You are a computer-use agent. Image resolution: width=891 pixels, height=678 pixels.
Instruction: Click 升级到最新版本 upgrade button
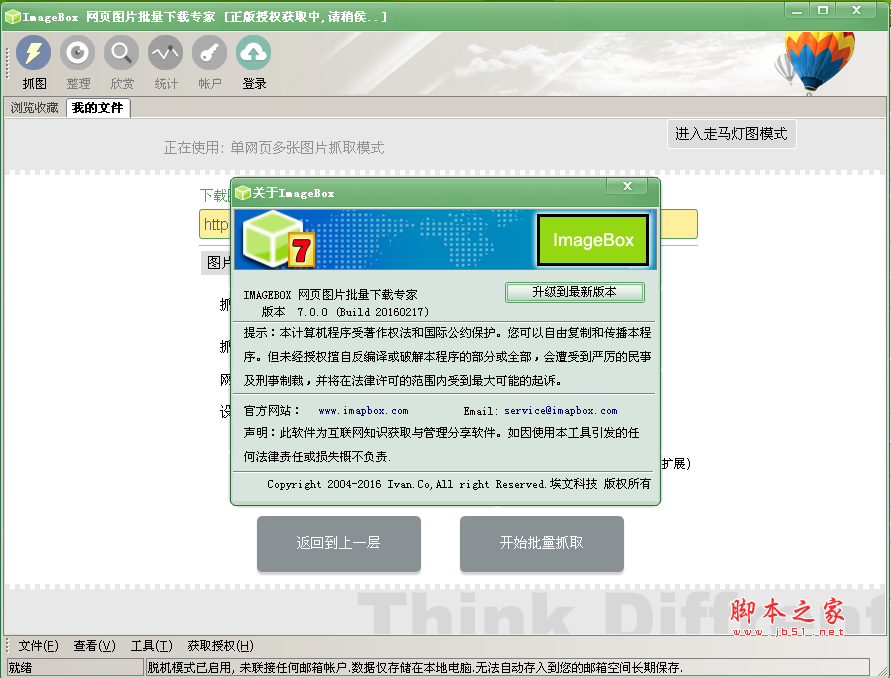click(574, 292)
